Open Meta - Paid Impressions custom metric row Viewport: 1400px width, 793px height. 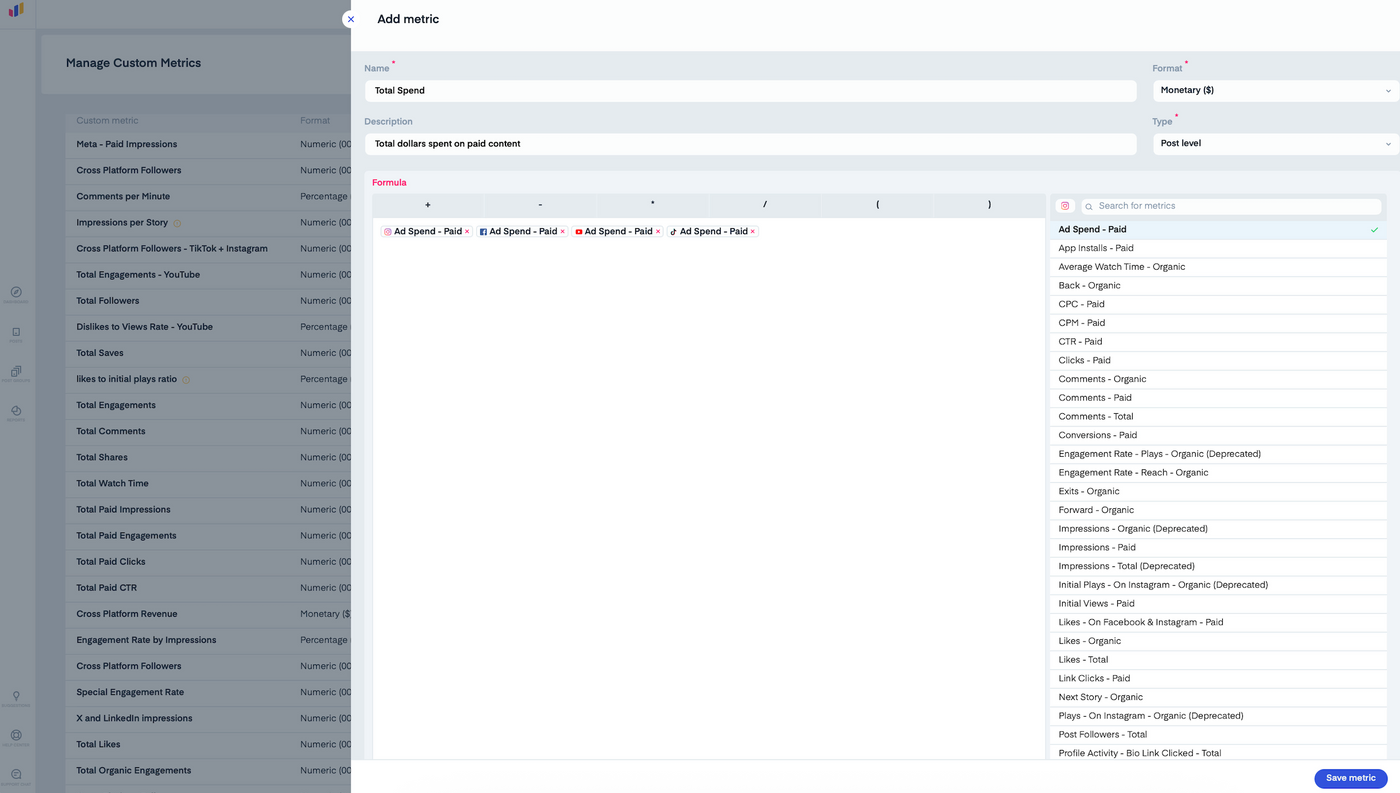[208, 145]
